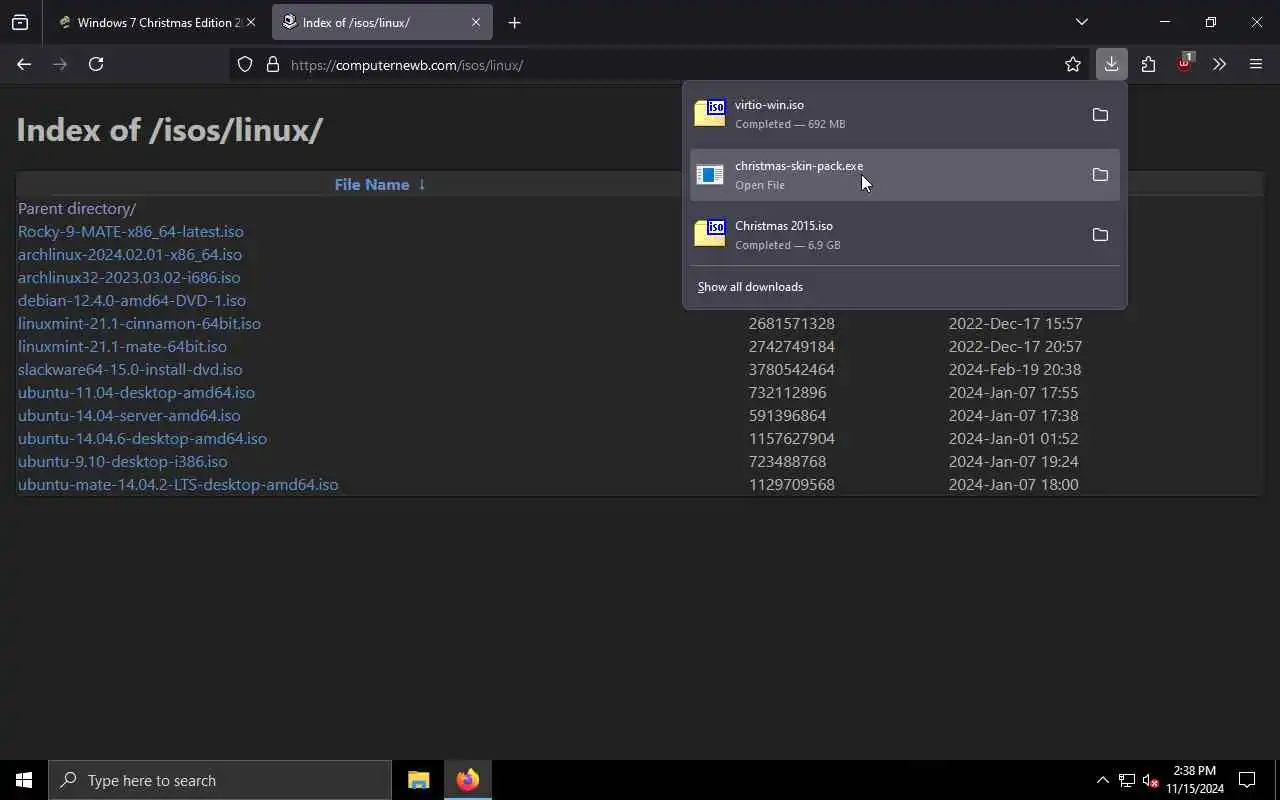List all tabs dropdown chevron
This screenshot has height=800, width=1280.
pyautogui.click(x=1081, y=22)
